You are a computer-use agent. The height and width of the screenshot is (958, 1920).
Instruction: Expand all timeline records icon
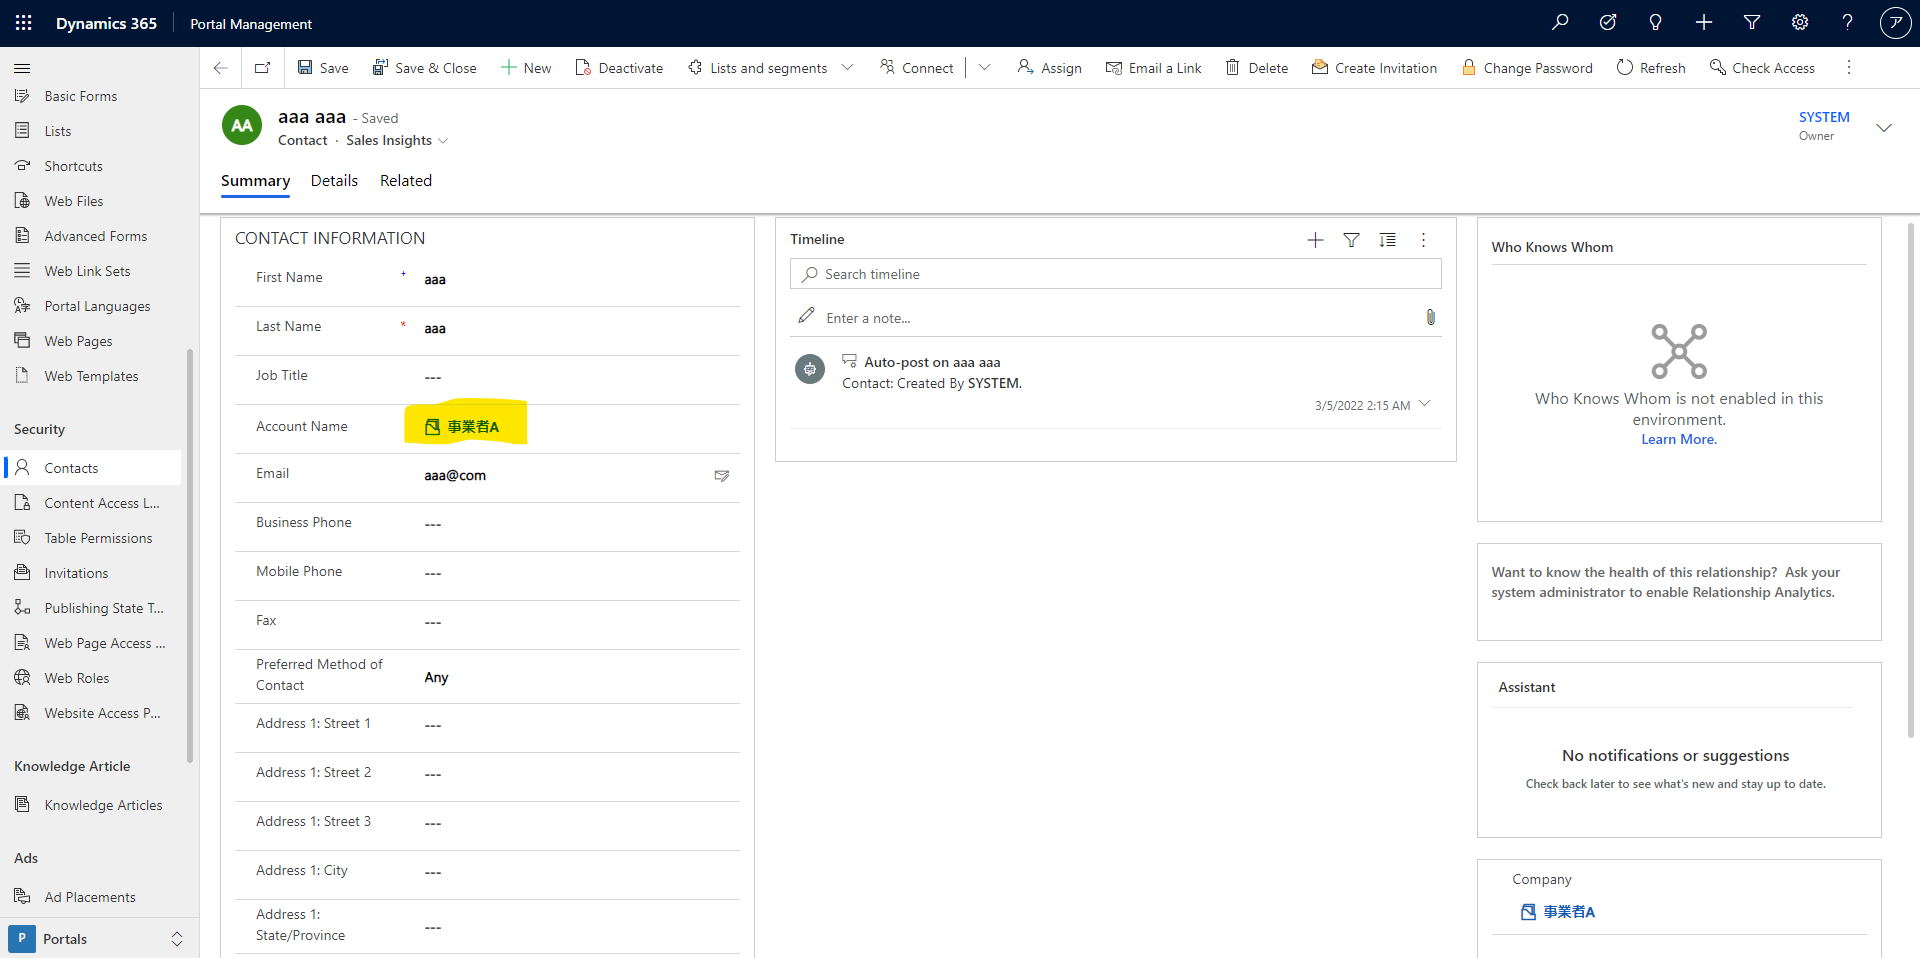(x=1387, y=240)
